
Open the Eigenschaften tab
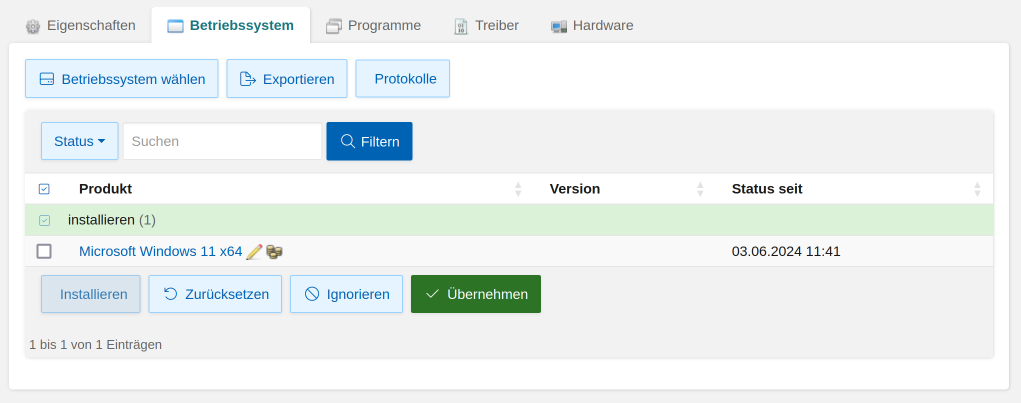(x=80, y=25)
